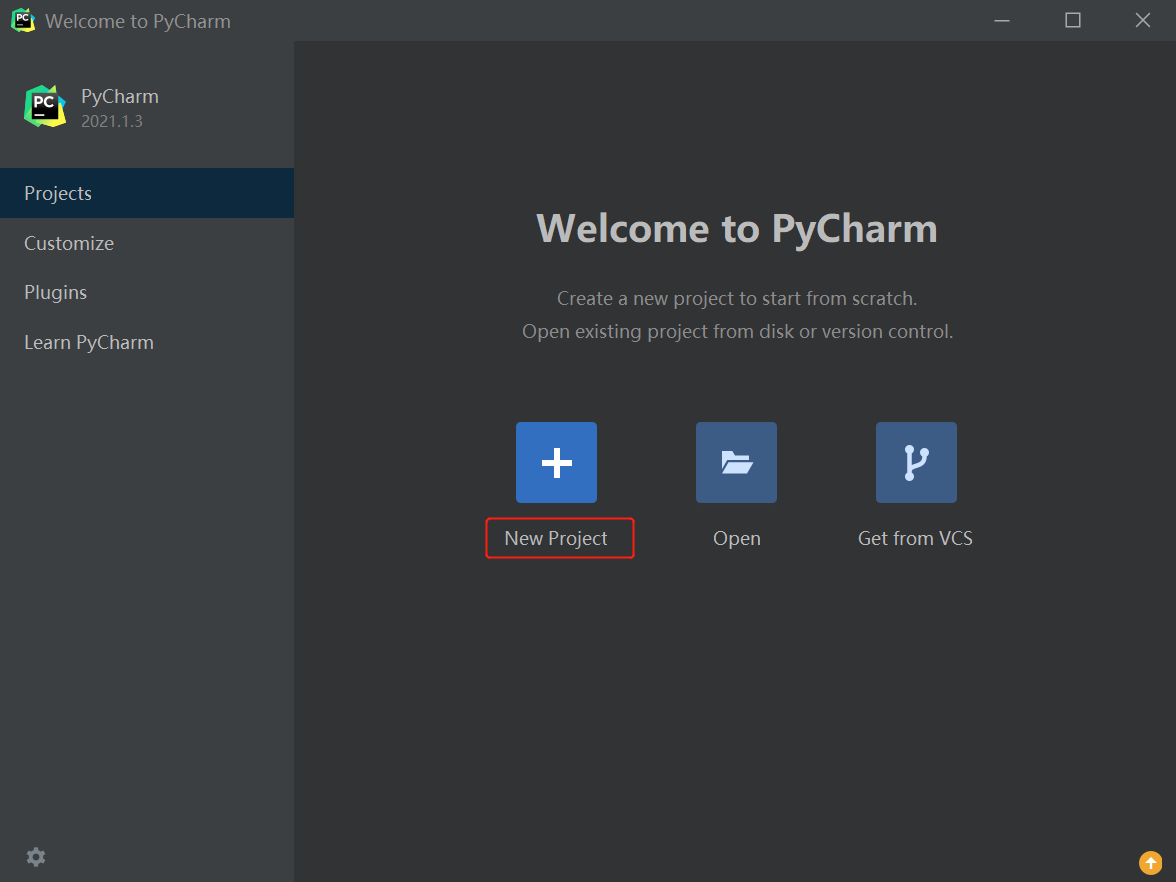
Task: Go to the Learn PyCharm tab
Action: pyautogui.click(x=147, y=342)
